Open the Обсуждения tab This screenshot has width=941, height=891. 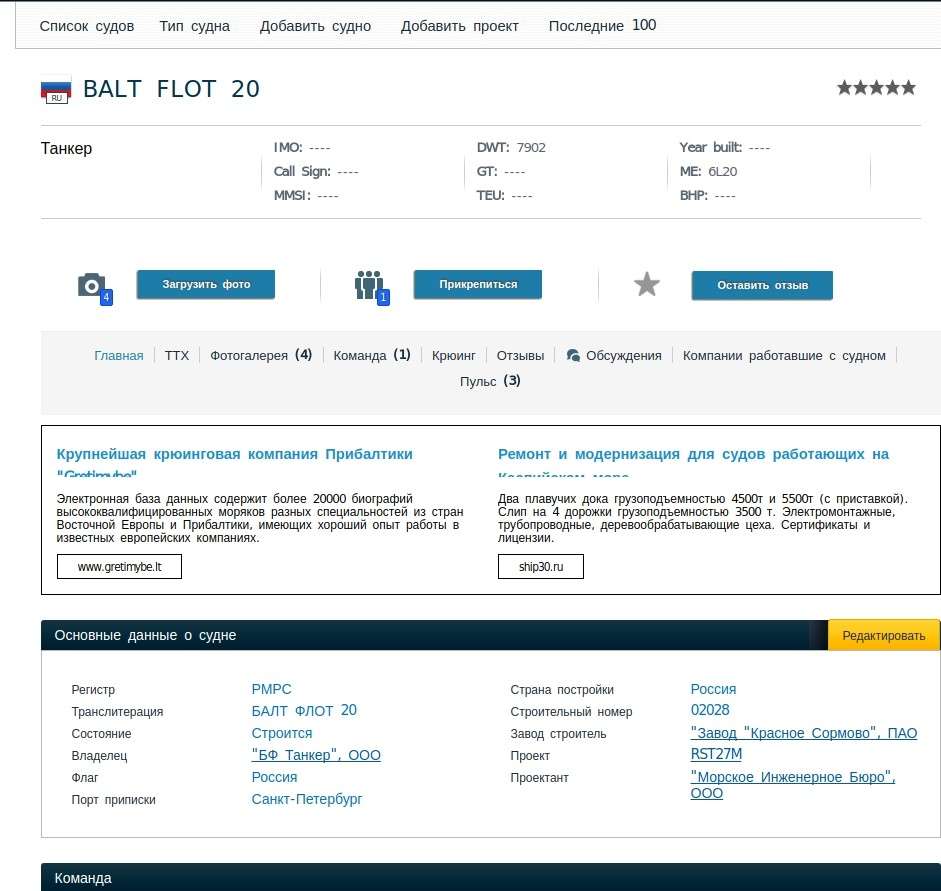point(624,355)
